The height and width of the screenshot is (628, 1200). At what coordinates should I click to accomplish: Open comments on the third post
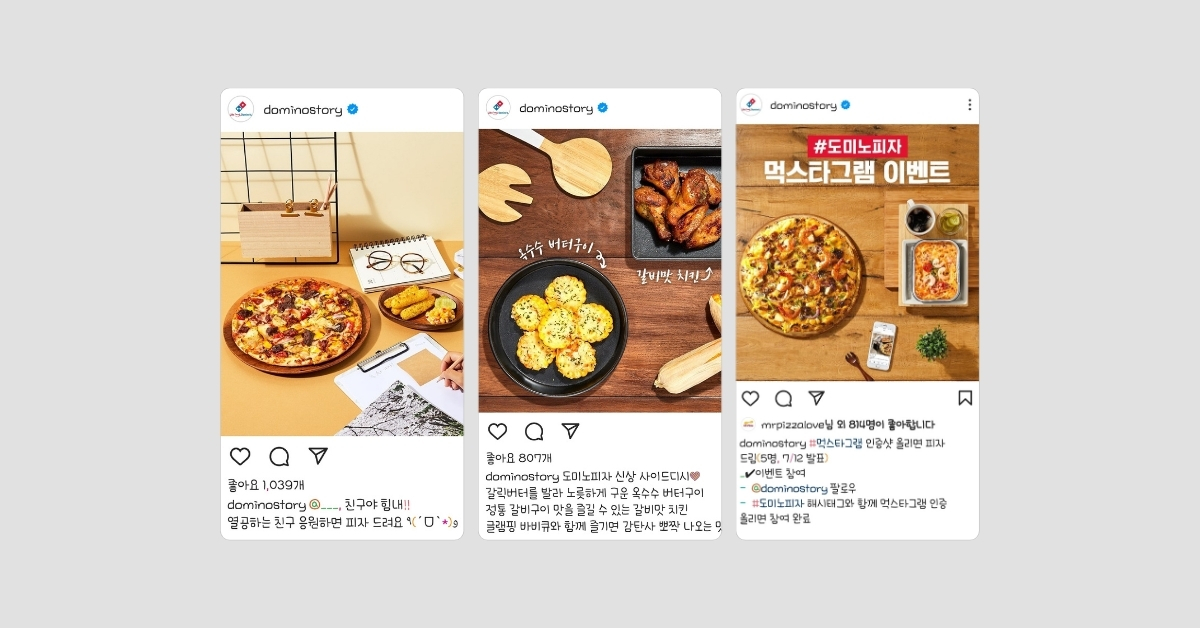783,398
